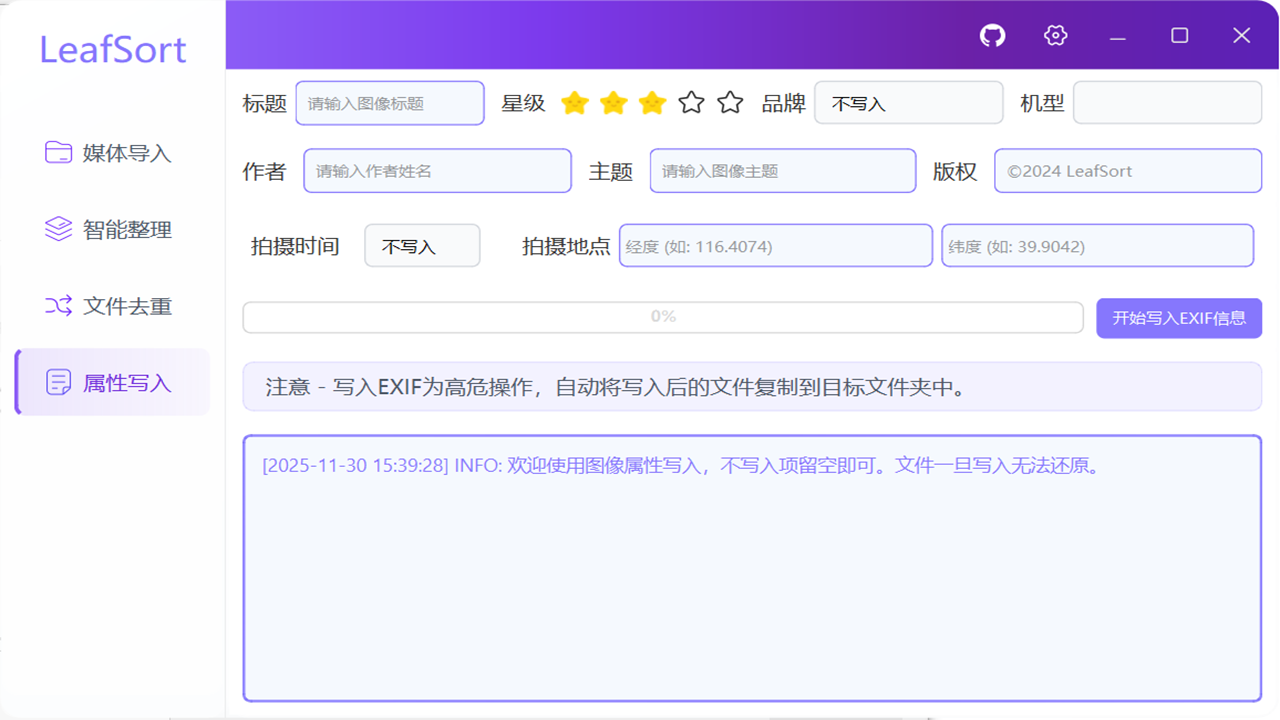Click the 文件去重 shuffle icon

pyautogui.click(x=57, y=306)
